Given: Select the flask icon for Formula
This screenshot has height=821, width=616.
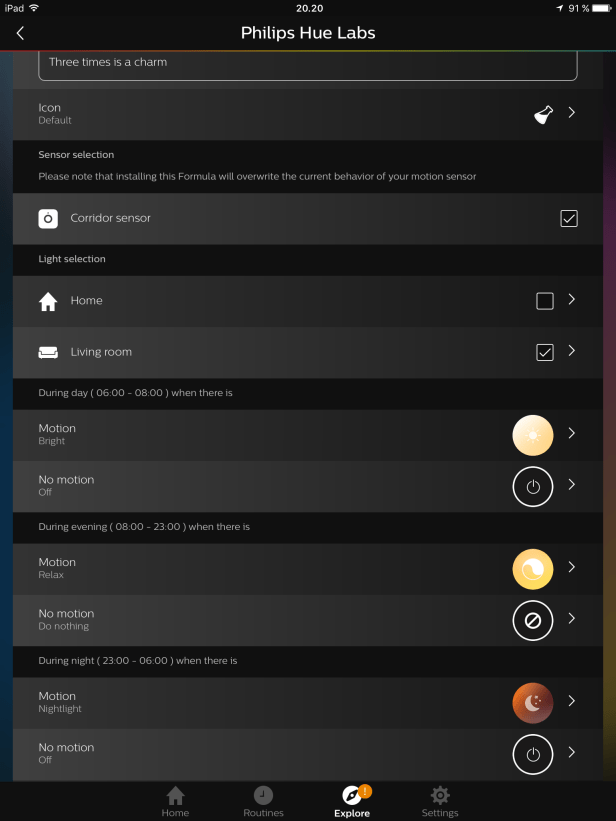Looking at the screenshot, I should 543,114.
